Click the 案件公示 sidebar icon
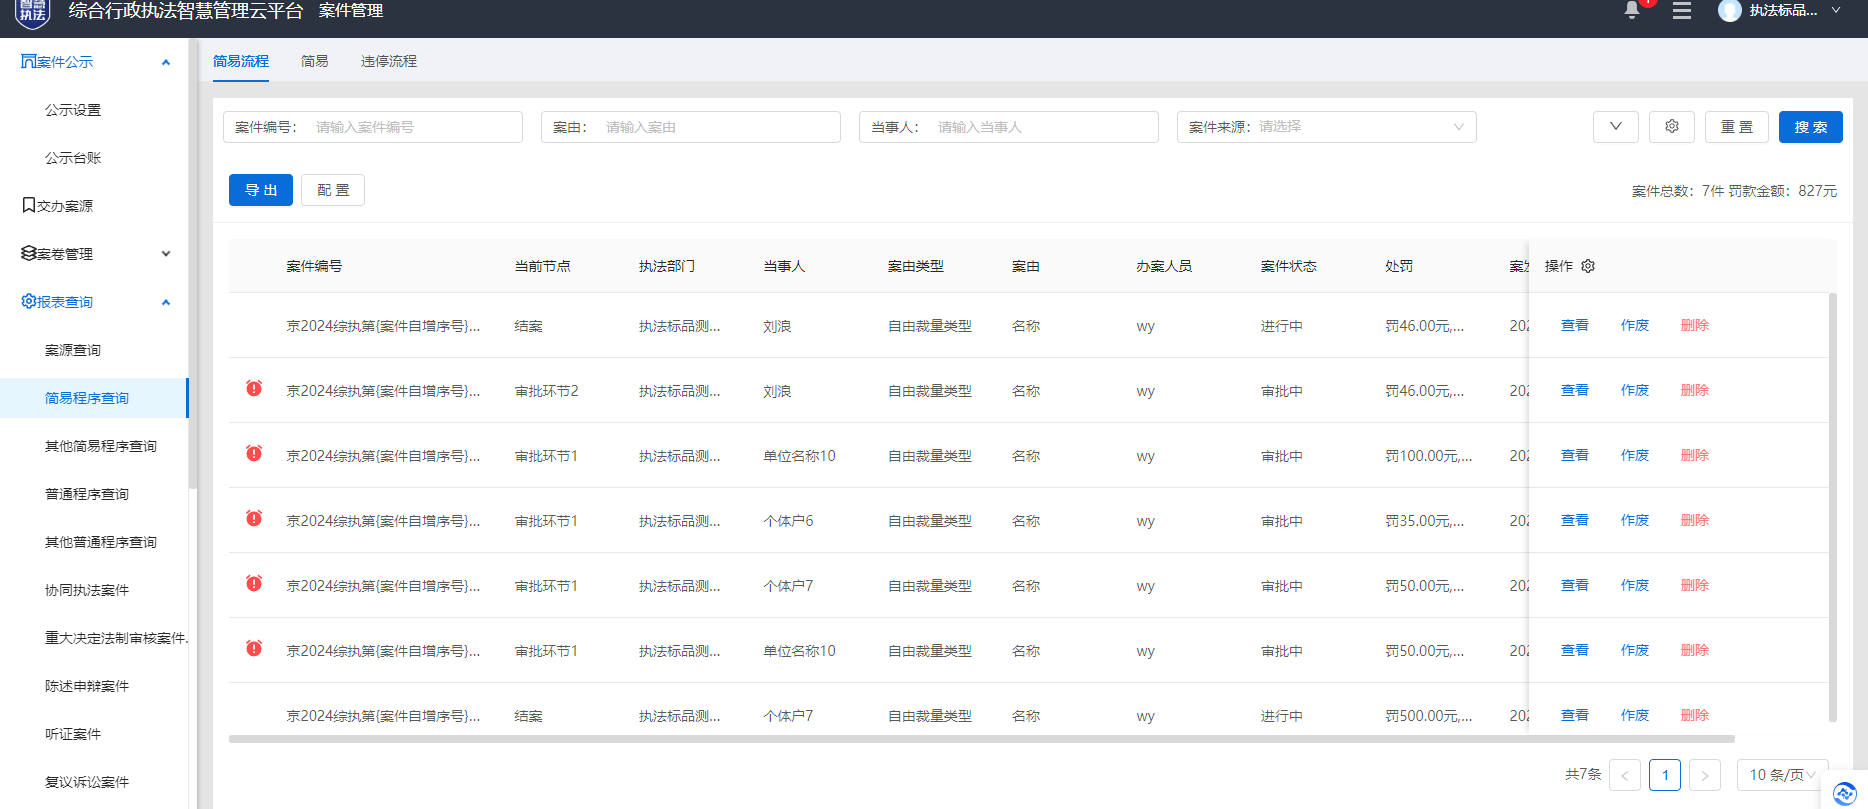 click(x=28, y=62)
